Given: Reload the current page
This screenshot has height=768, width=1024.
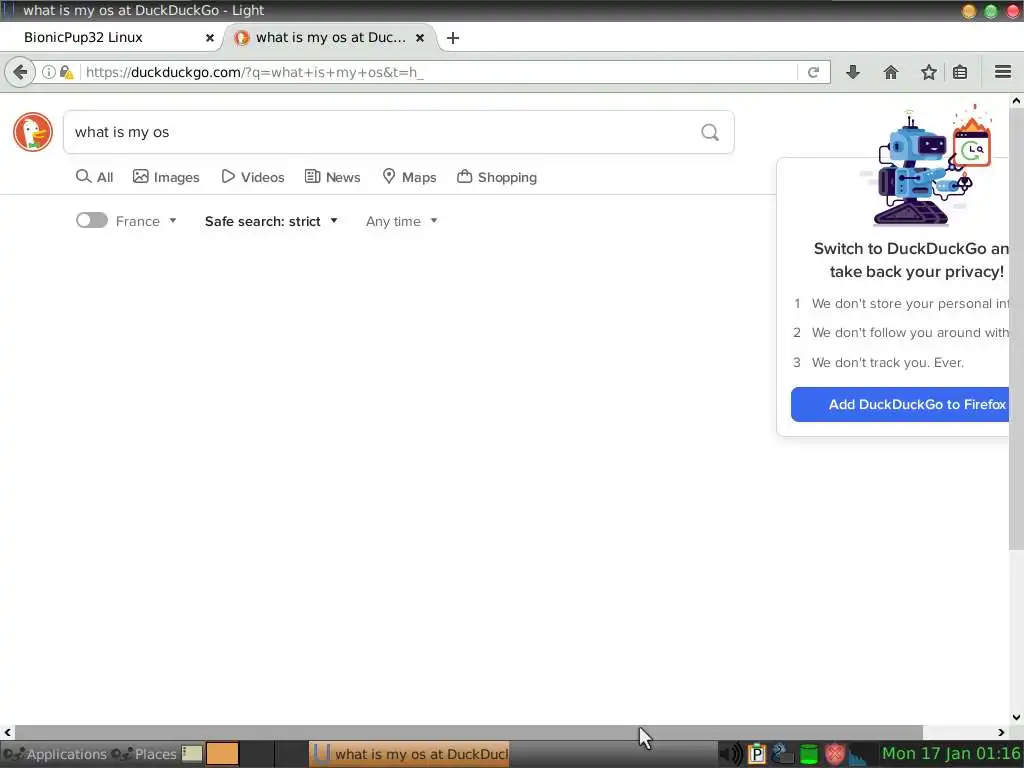Looking at the screenshot, I should click(813, 72).
